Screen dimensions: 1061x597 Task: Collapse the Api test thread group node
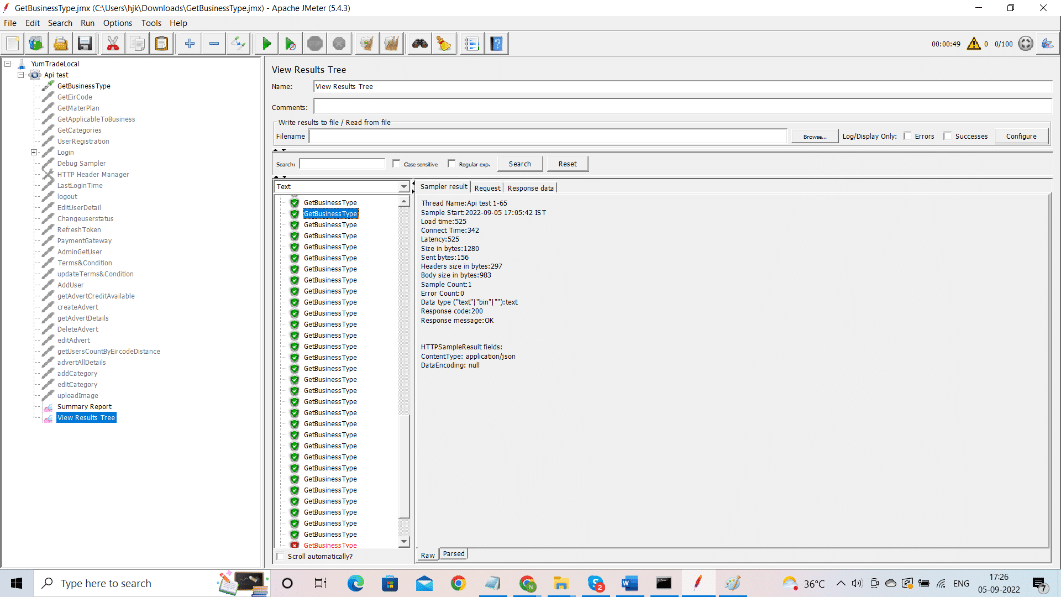coord(21,75)
